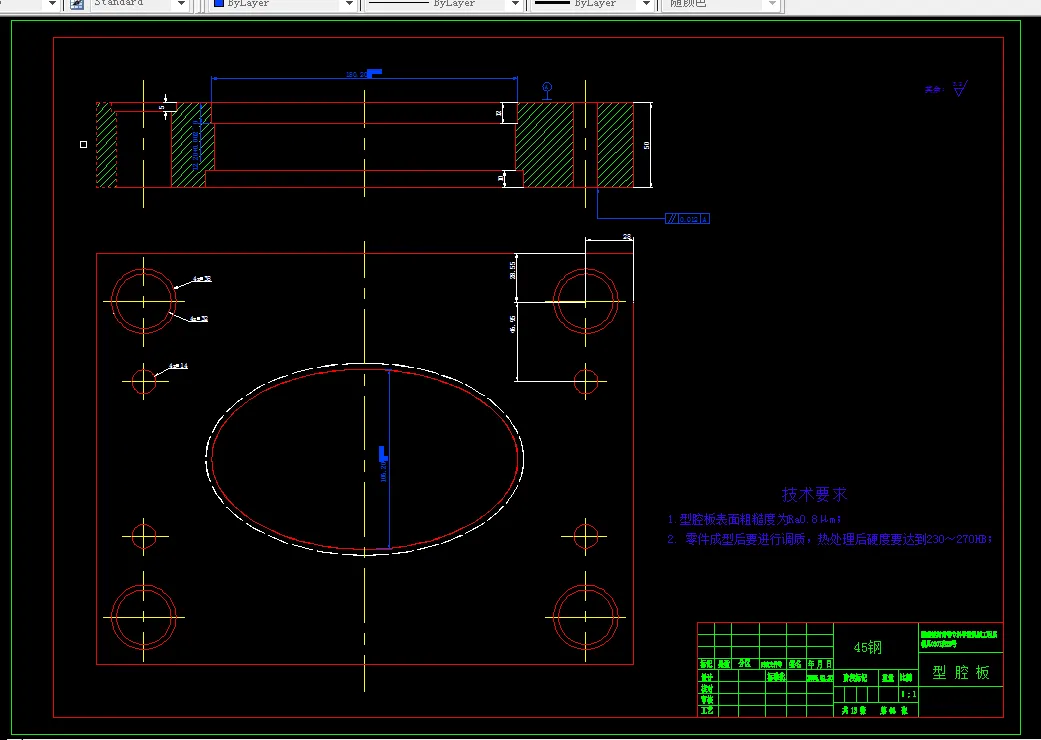The width and height of the screenshot is (1041, 740).
Task: Select the 45钢 material label
Action: (867, 647)
